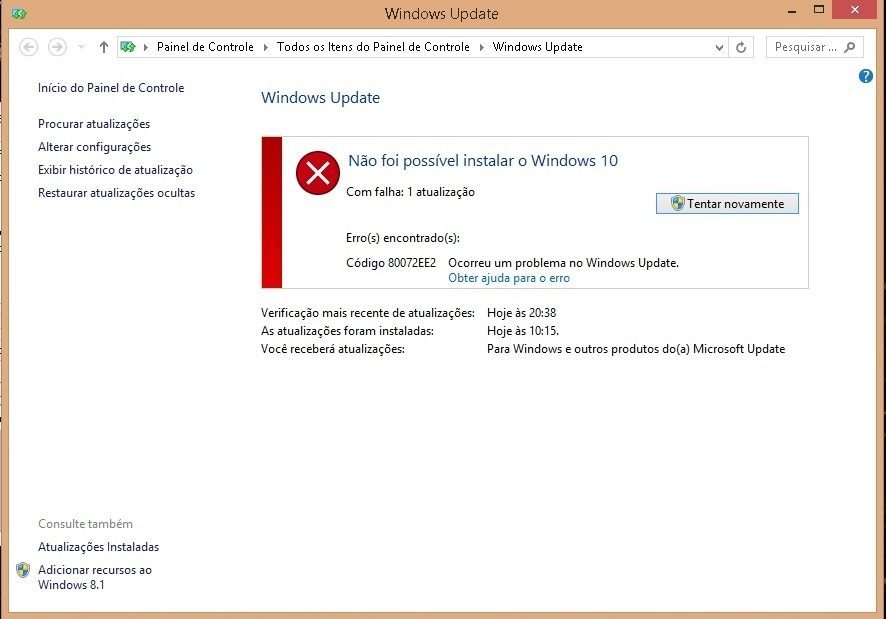The width and height of the screenshot is (886, 619).
Task: Click Windows Update breadcrumb item
Action: coord(537,47)
